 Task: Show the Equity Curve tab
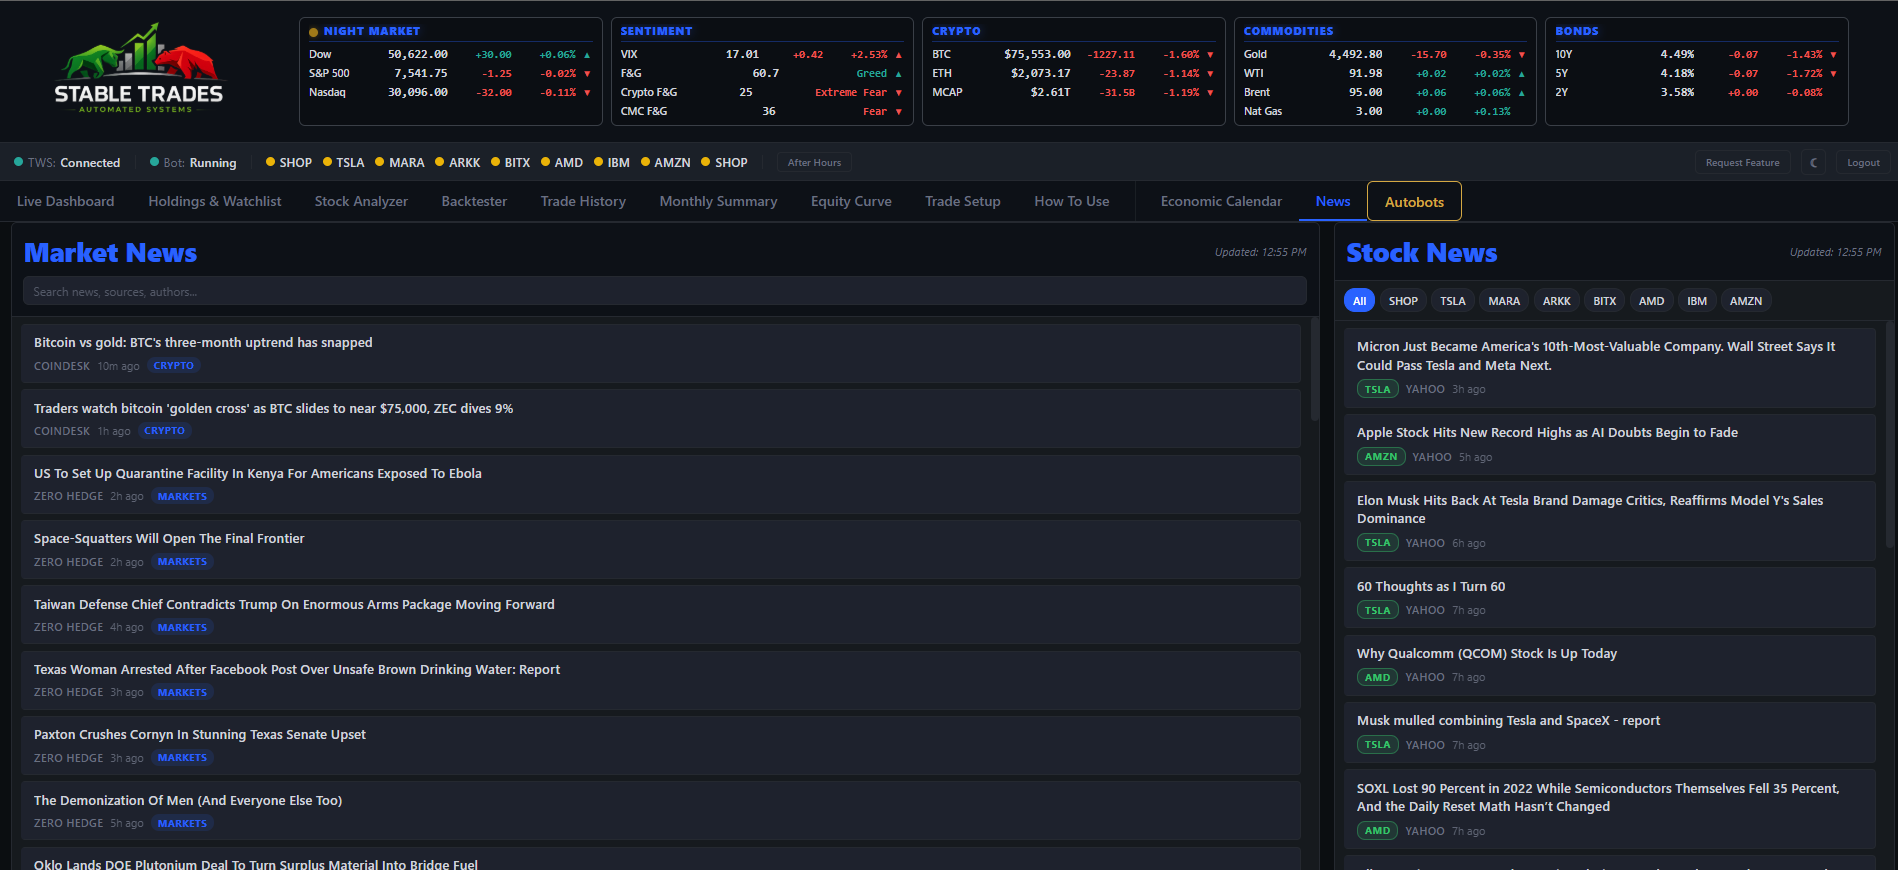(x=851, y=201)
